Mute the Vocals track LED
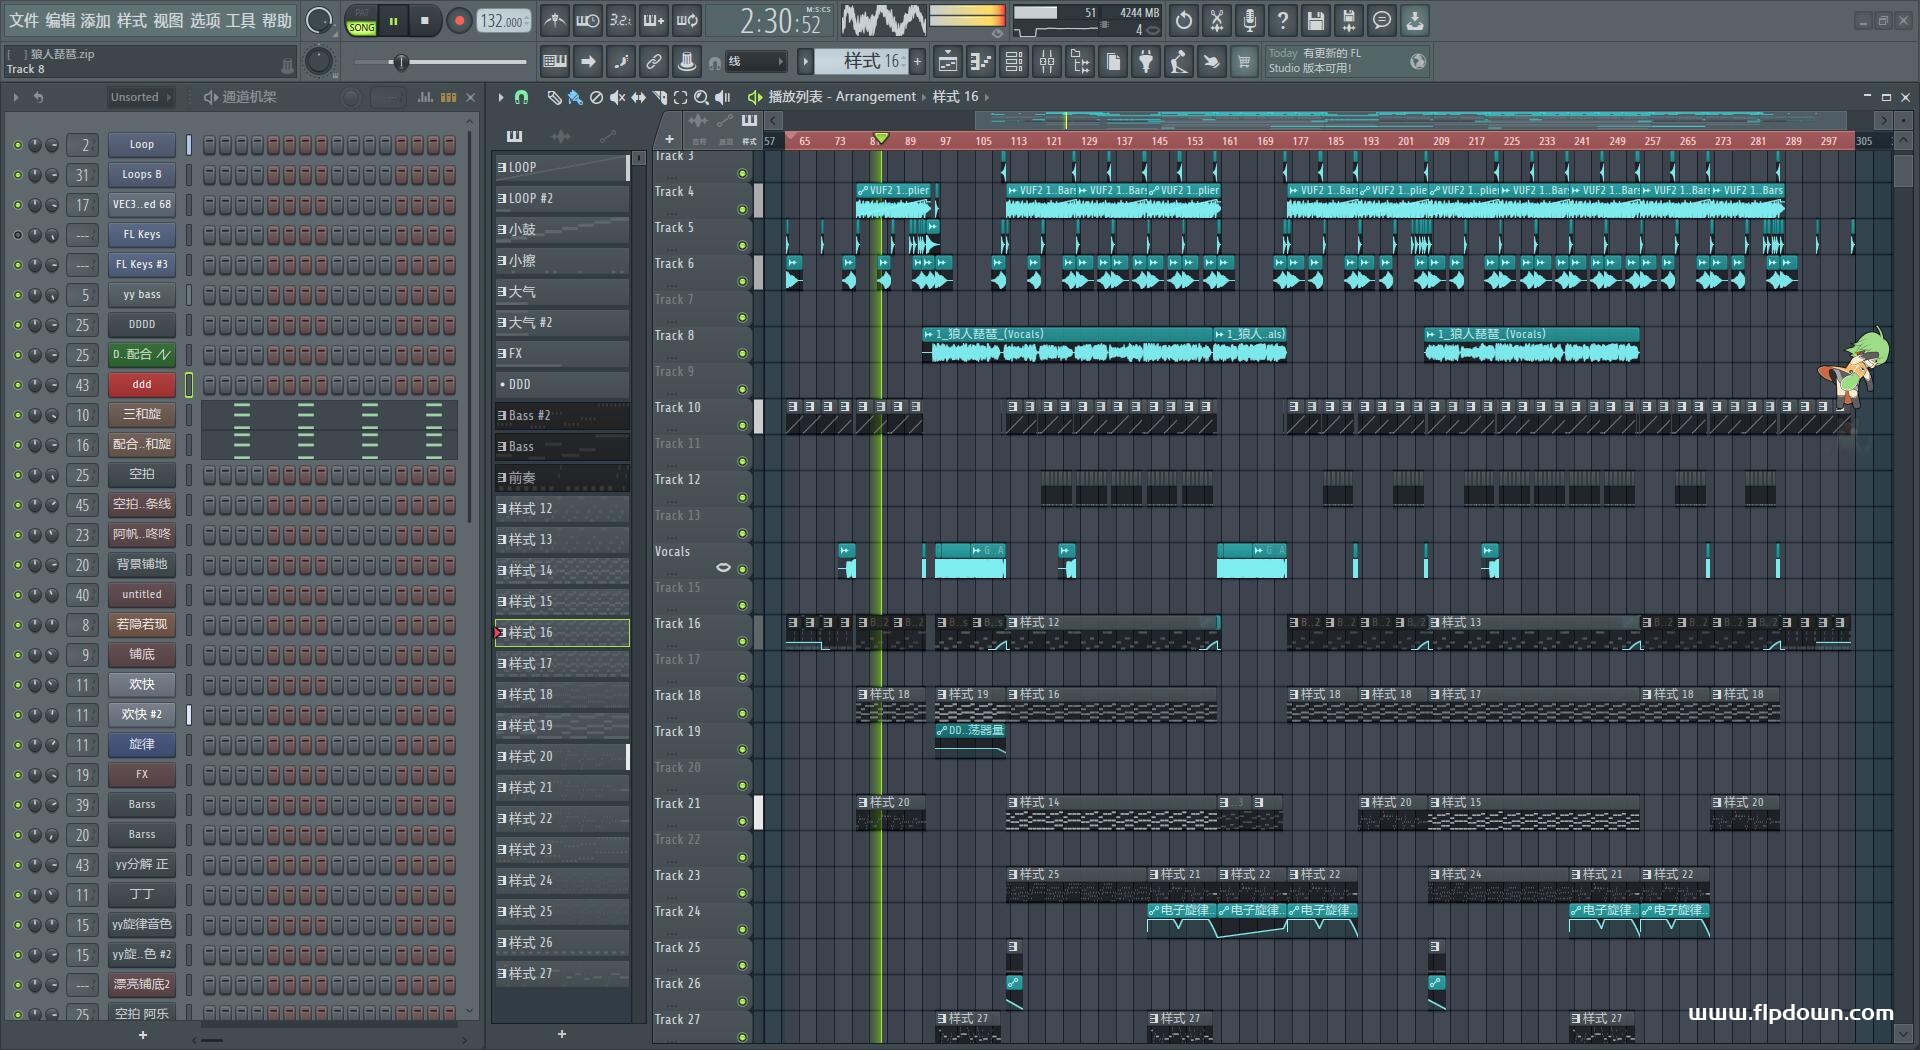 pos(742,569)
